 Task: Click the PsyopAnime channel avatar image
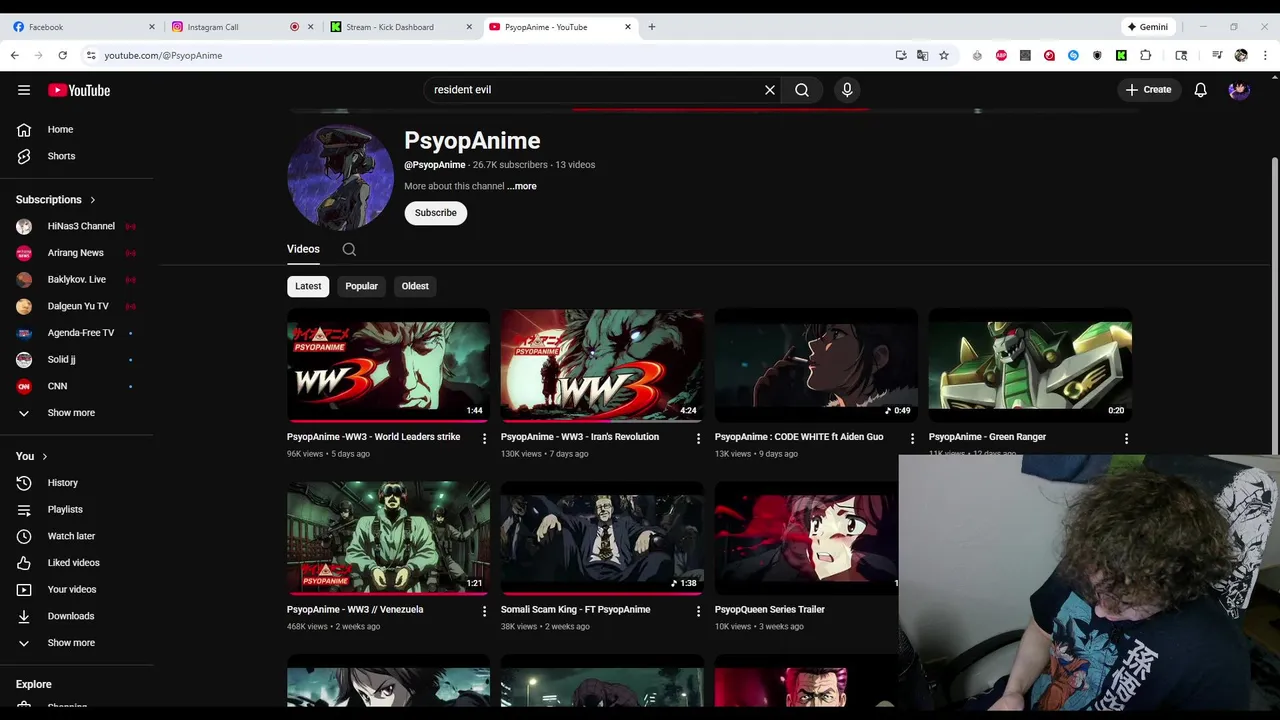[340, 177]
